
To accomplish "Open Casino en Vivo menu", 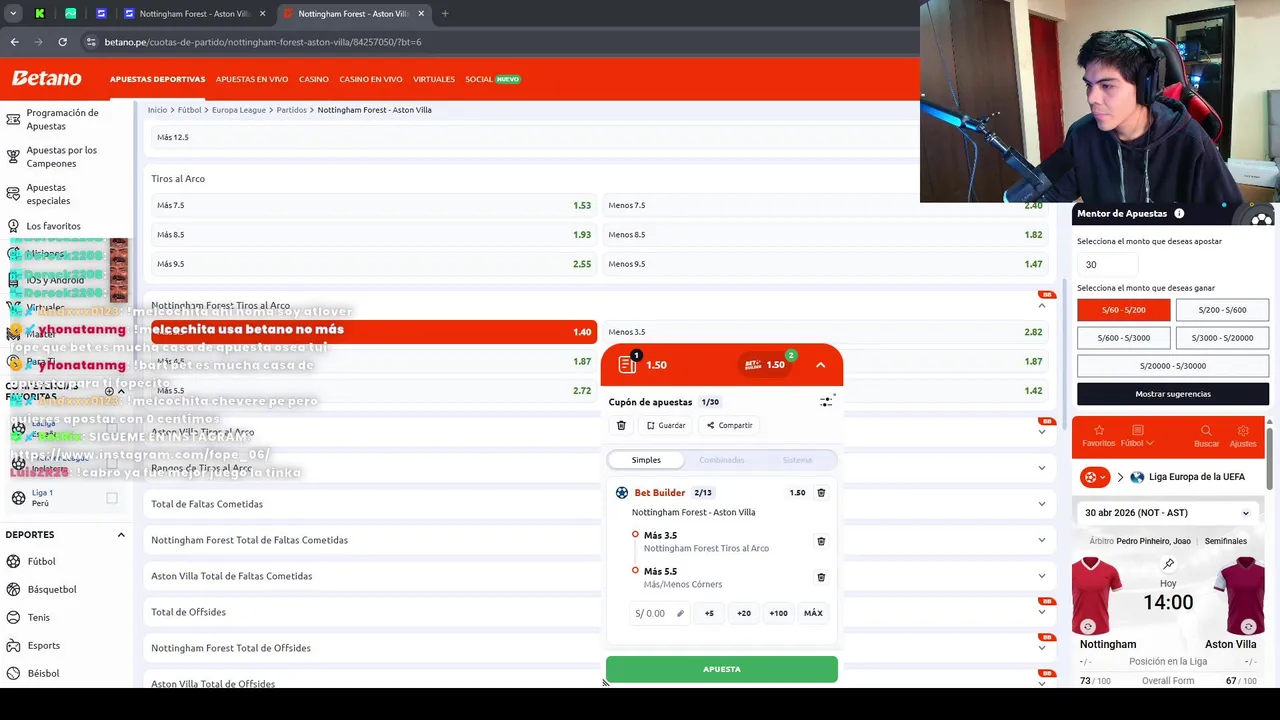I will (371, 79).
